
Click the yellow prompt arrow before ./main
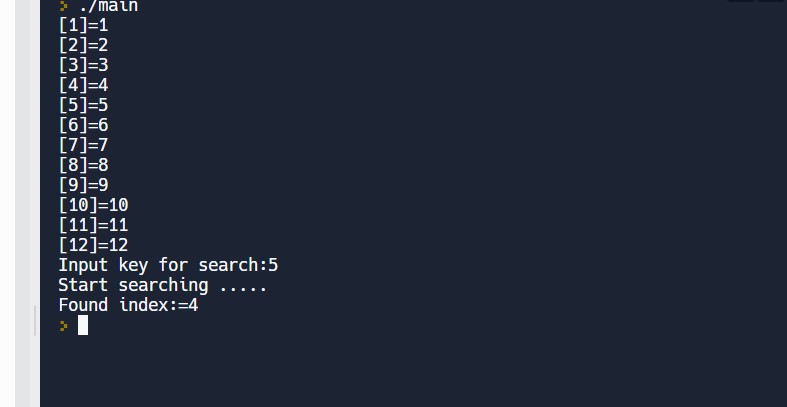tap(63, 6)
